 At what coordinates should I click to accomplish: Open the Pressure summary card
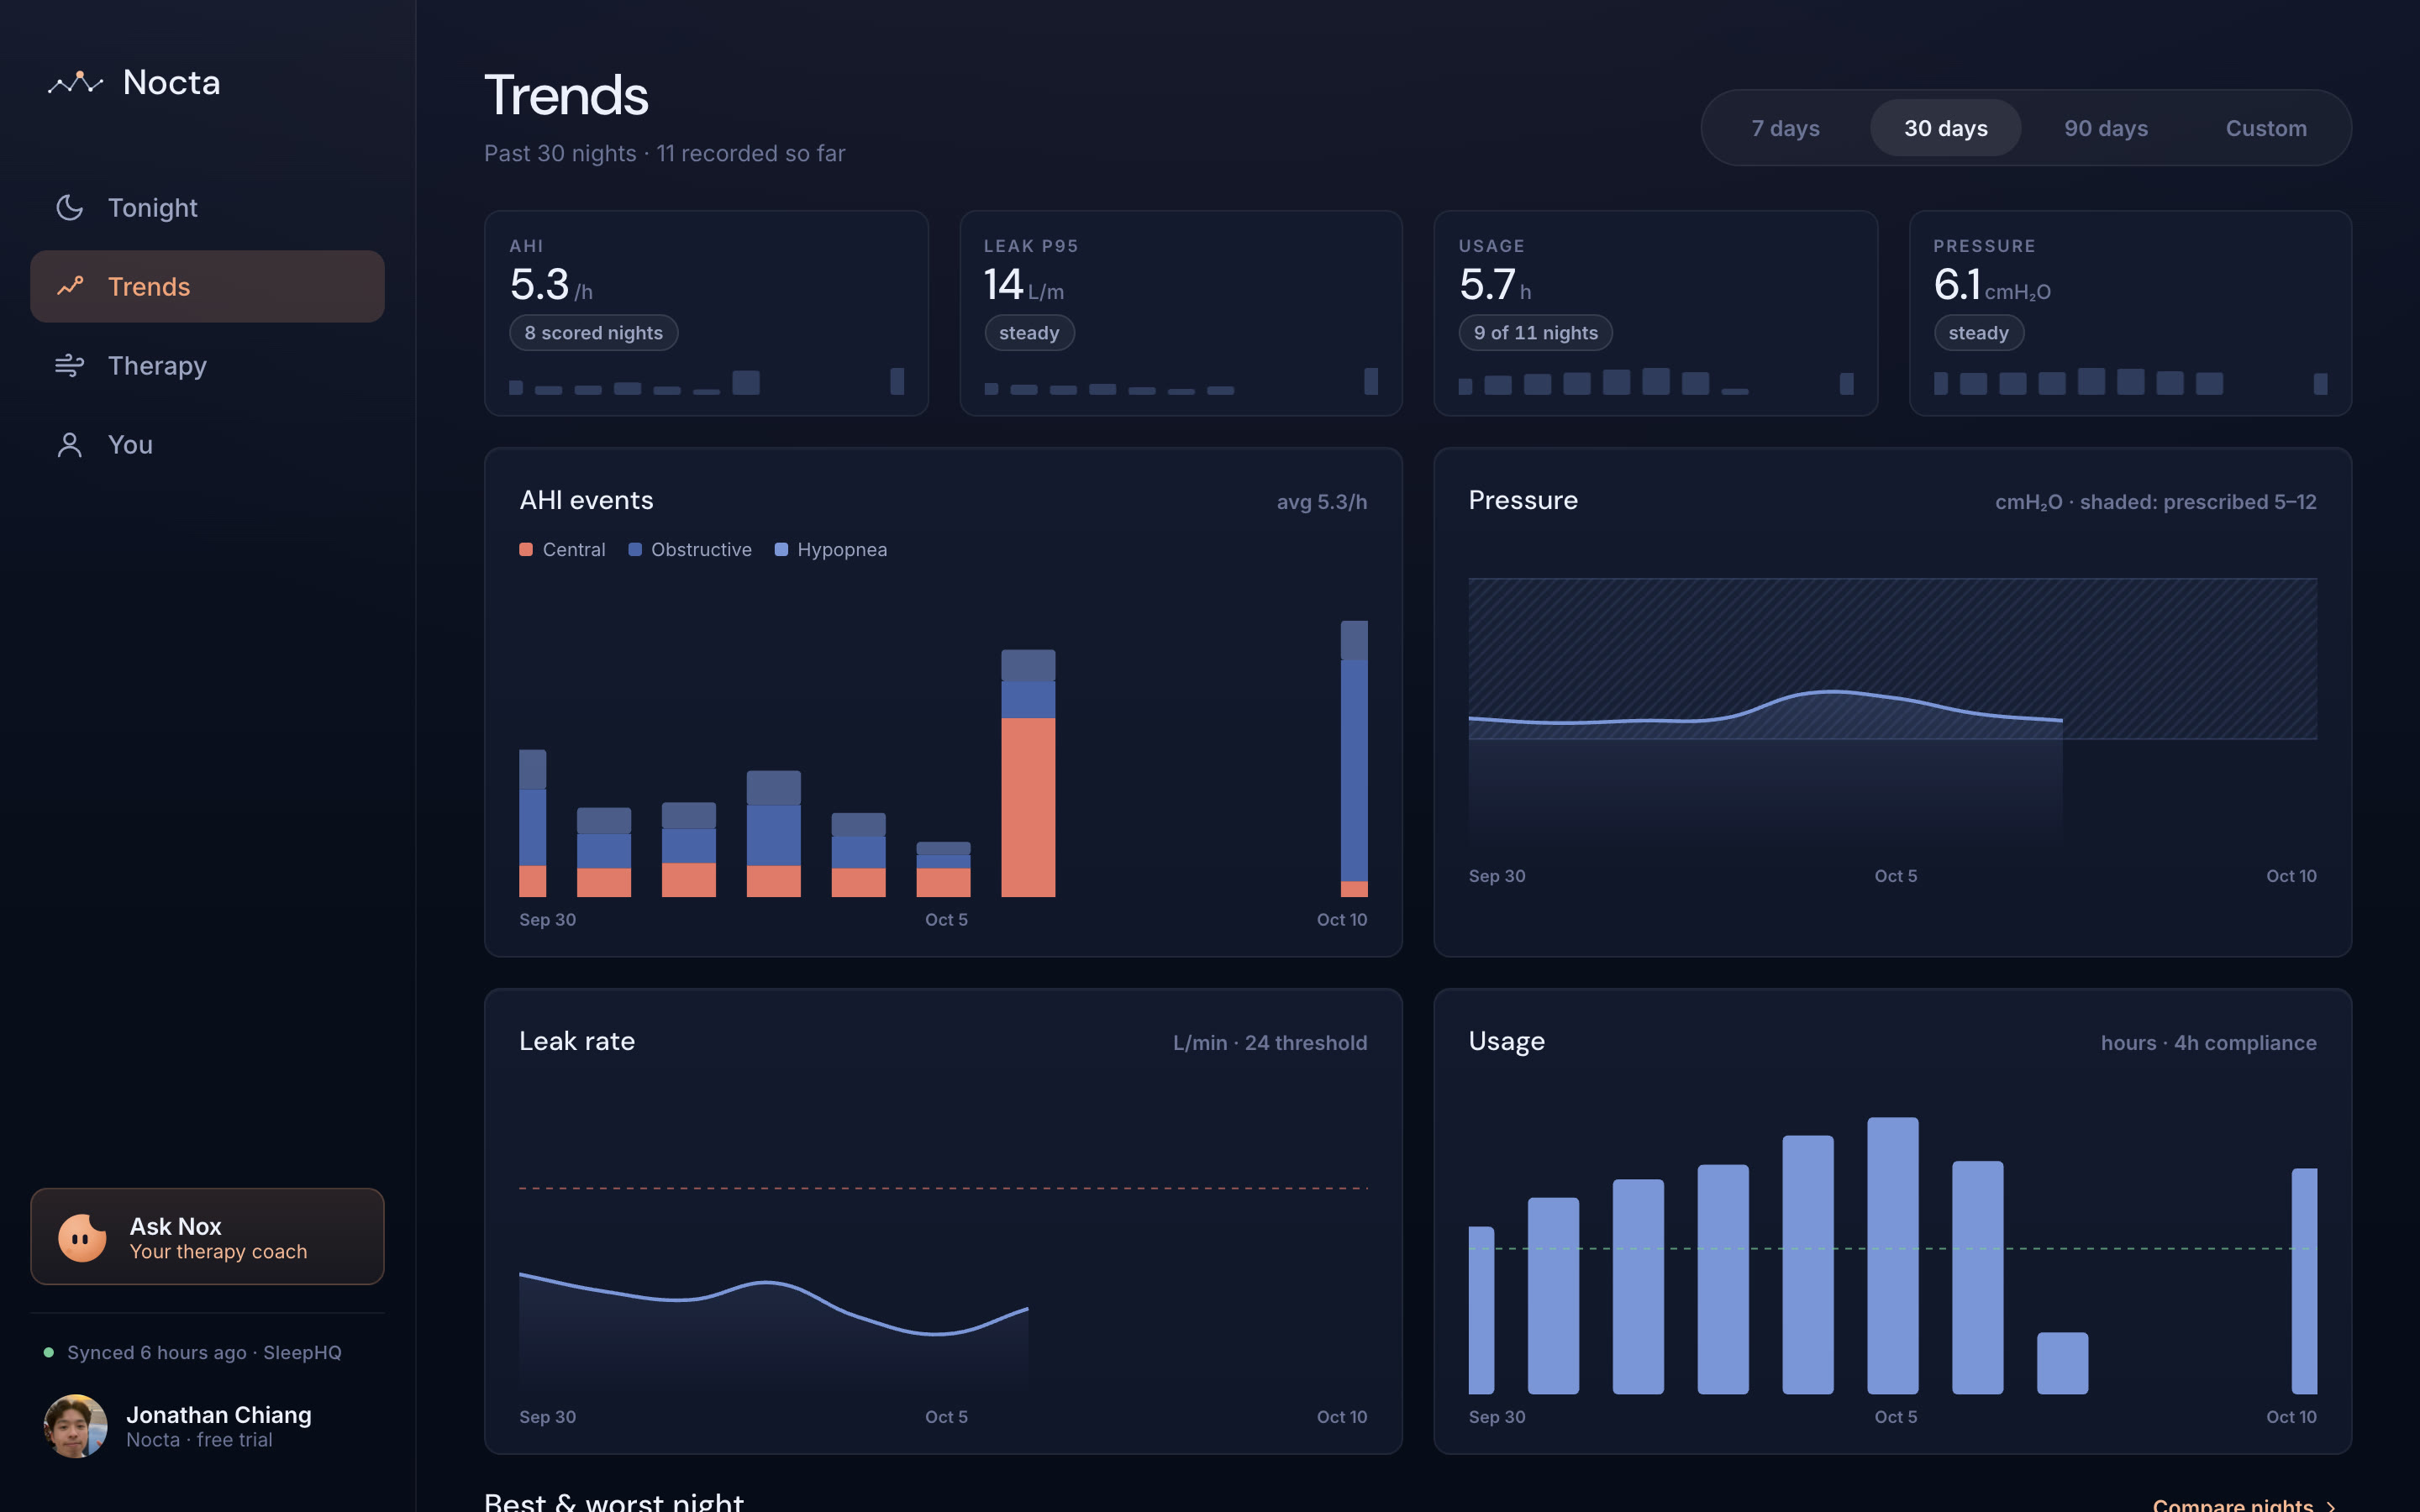point(2130,313)
